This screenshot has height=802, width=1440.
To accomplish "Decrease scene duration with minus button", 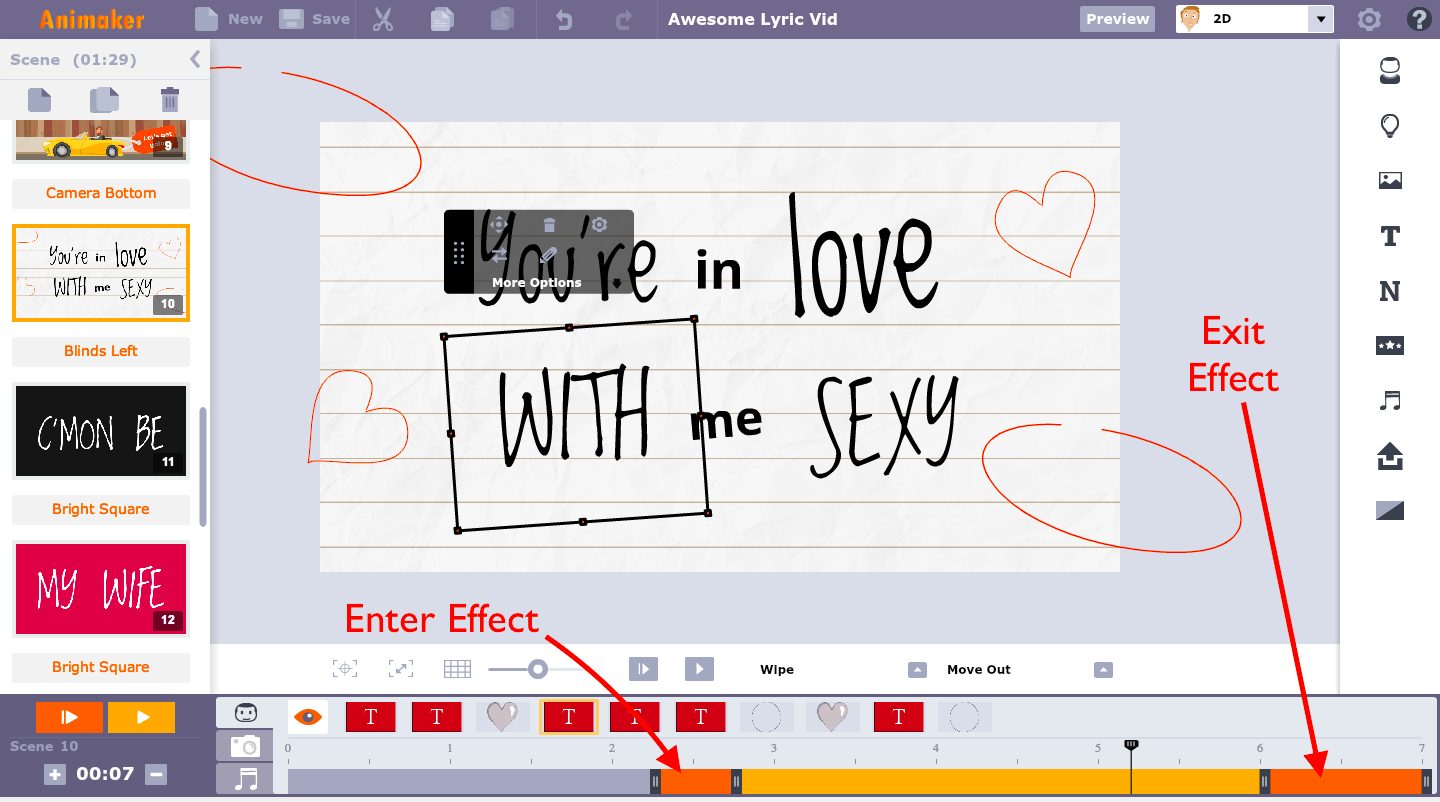I will [155, 774].
